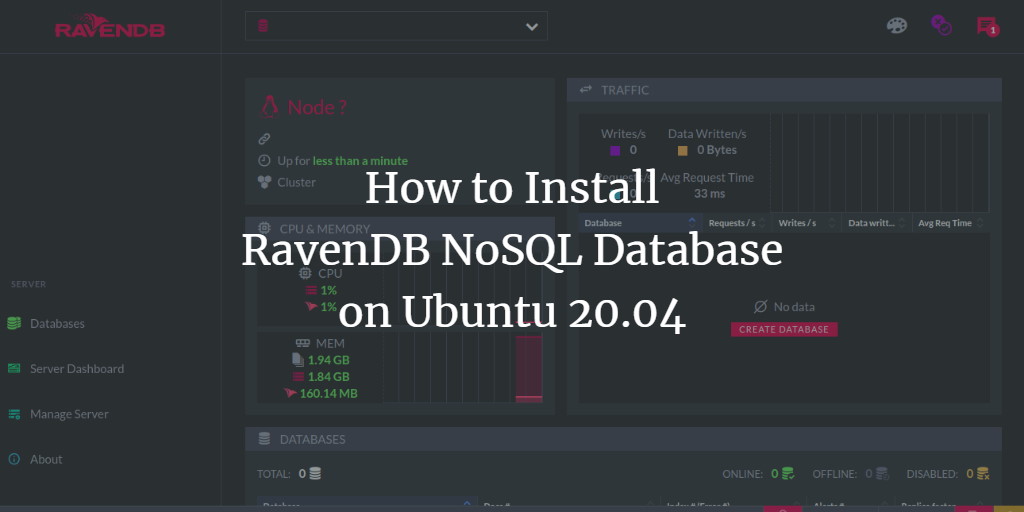
Task: Click the purple Writes/s legend swatch
Action: pos(615,151)
